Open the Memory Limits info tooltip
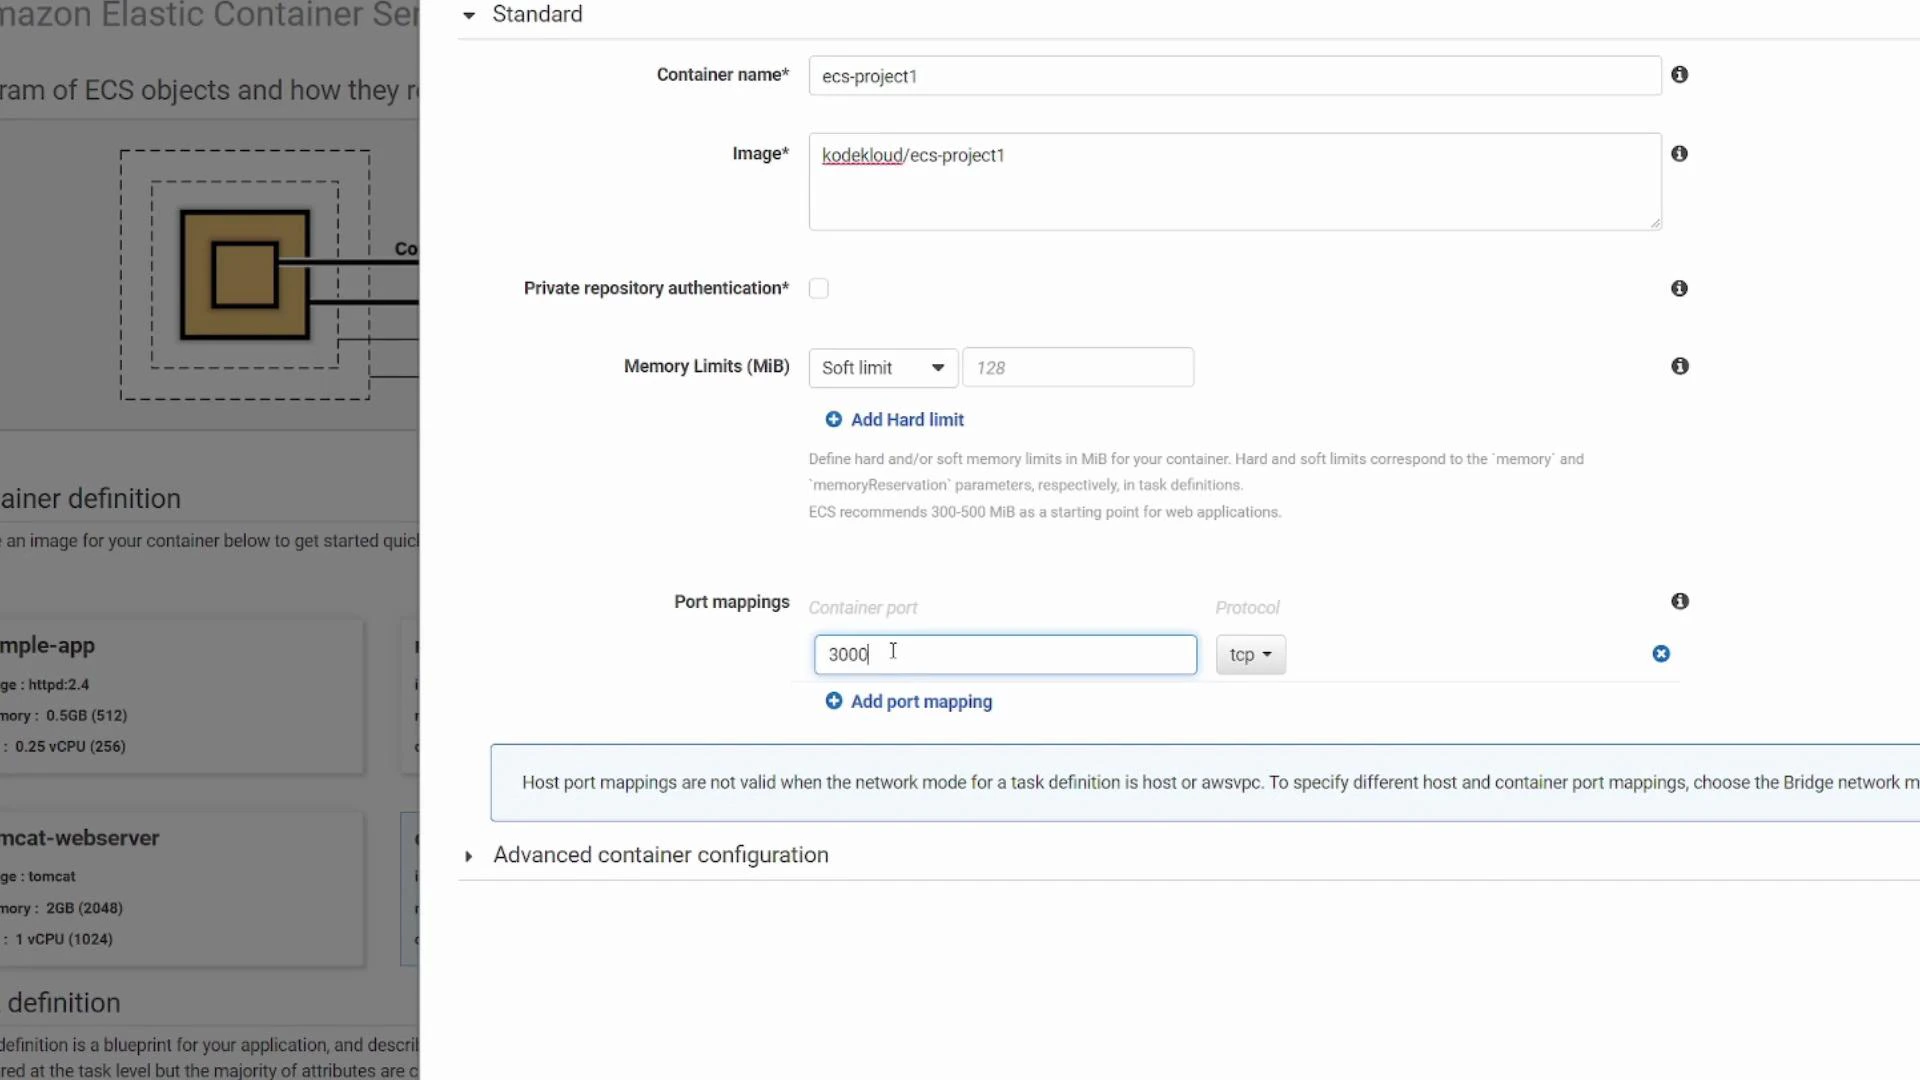Screen dimensions: 1920x1080 (1680, 366)
